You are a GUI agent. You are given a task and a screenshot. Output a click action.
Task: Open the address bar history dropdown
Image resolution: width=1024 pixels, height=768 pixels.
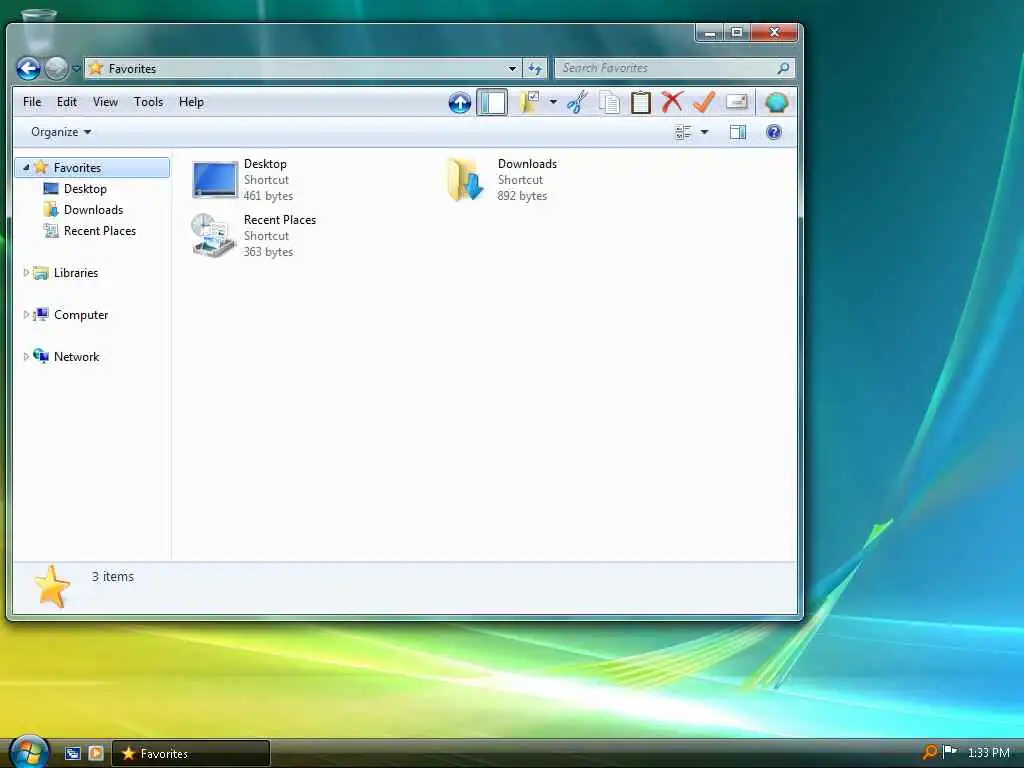513,69
